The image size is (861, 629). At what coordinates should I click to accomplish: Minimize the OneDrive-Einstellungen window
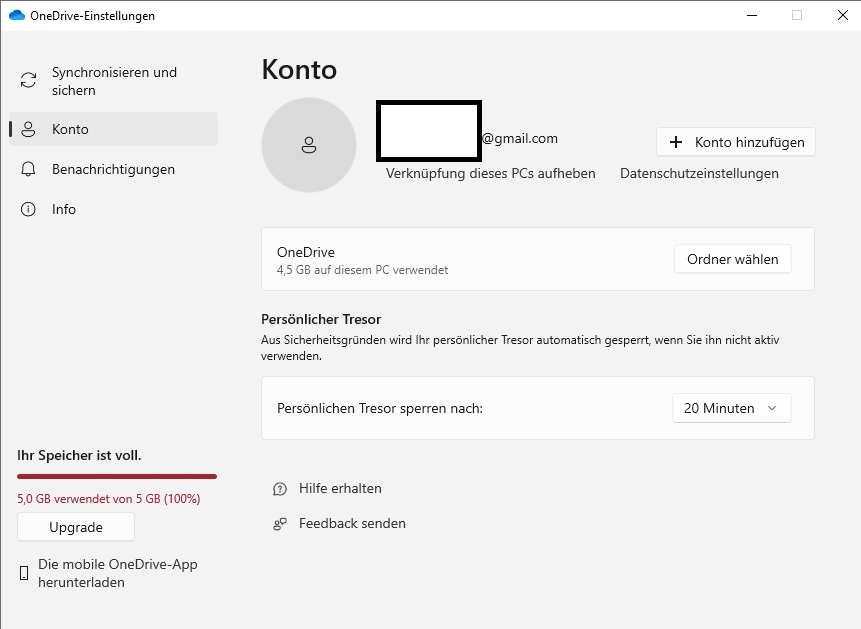(x=752, y=15)
